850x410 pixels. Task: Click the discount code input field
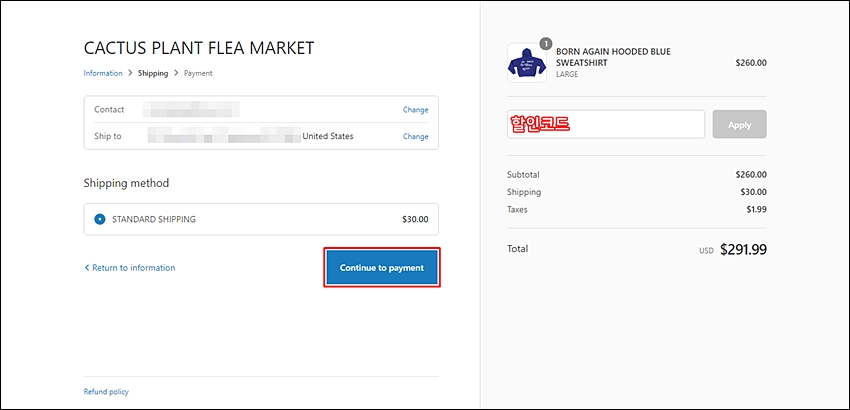[606, 124]
